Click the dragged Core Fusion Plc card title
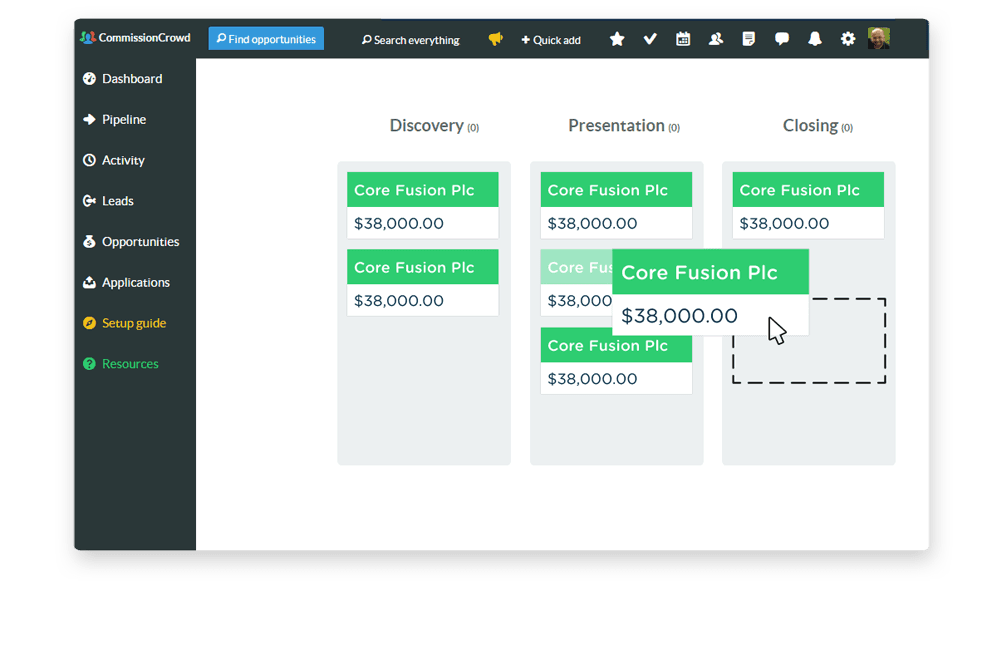The image size is (982, 650). [x=700, y=273]
